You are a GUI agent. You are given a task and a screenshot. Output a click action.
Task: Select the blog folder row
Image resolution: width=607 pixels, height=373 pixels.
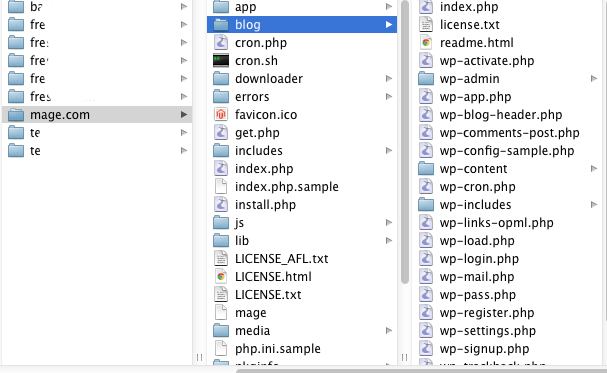click(302, 25)
